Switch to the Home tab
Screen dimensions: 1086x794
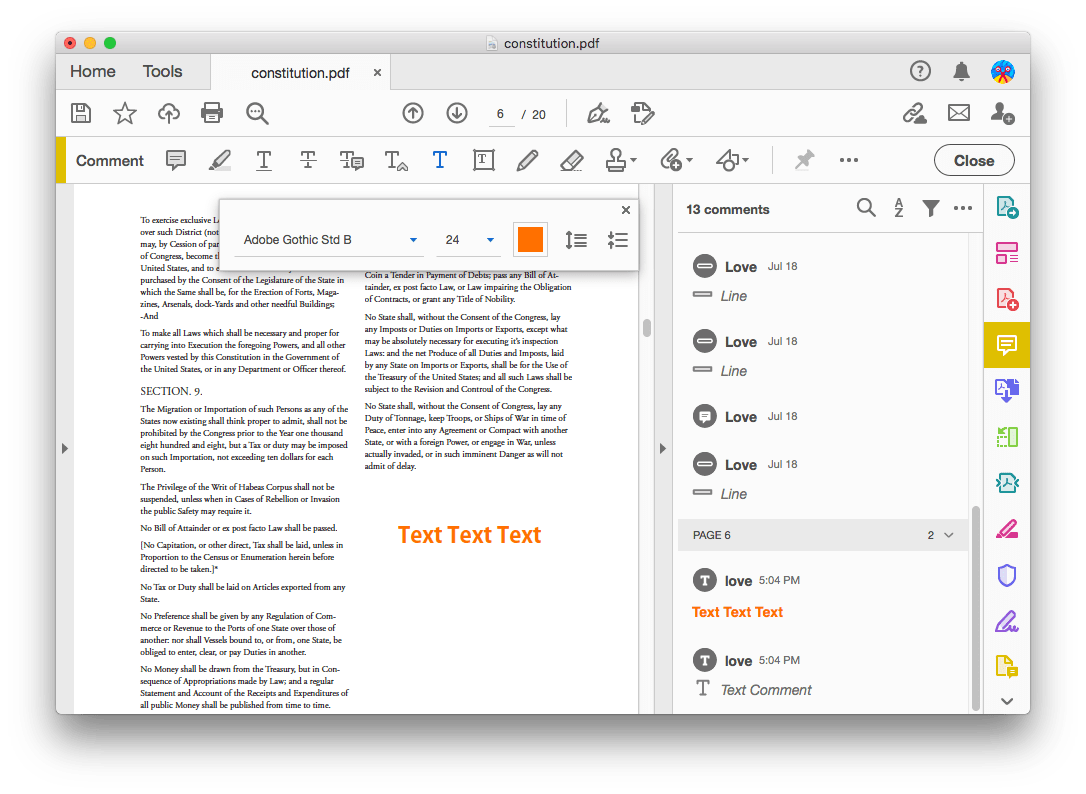click(x=92, y=71)
